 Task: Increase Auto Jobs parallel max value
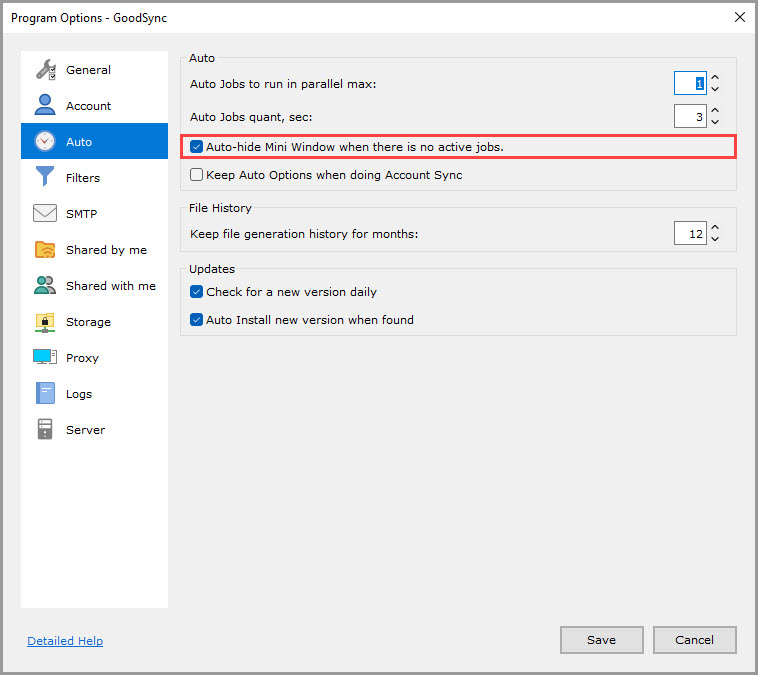pos(715,77)
